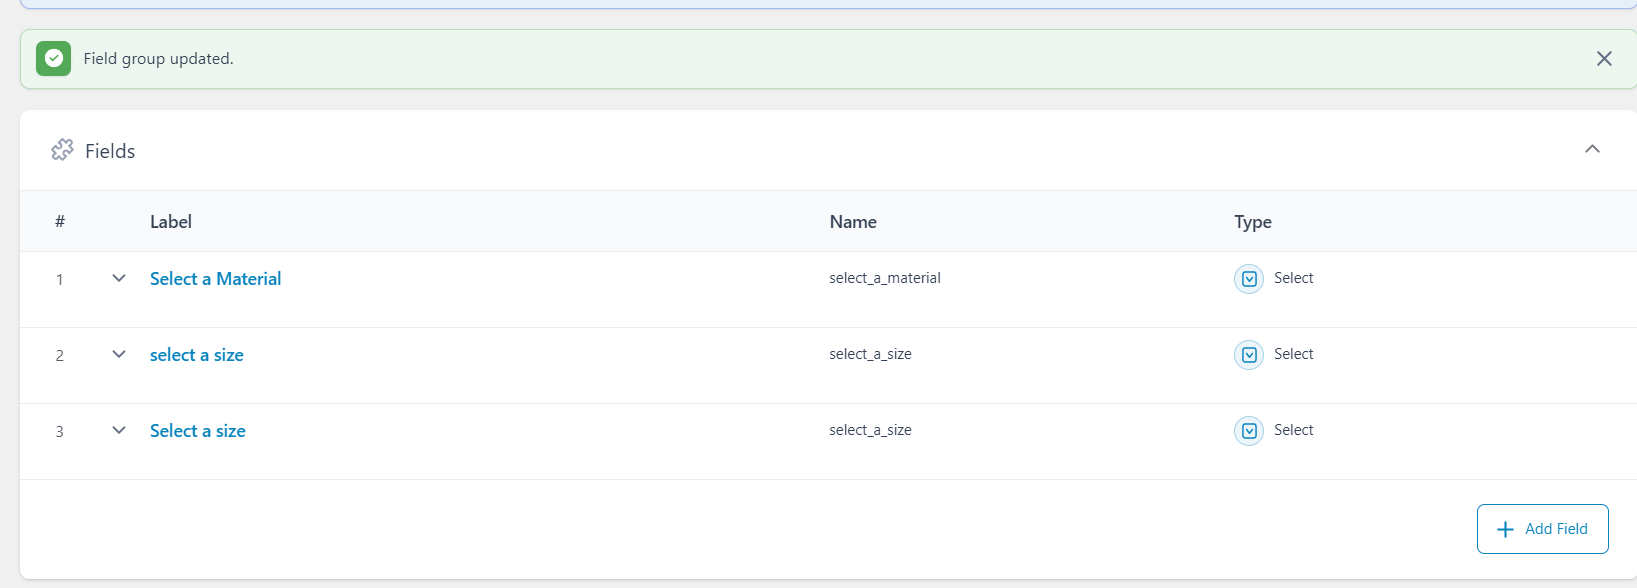Dismiss the 'Field group updated' notice

[x=1604, y=59]
